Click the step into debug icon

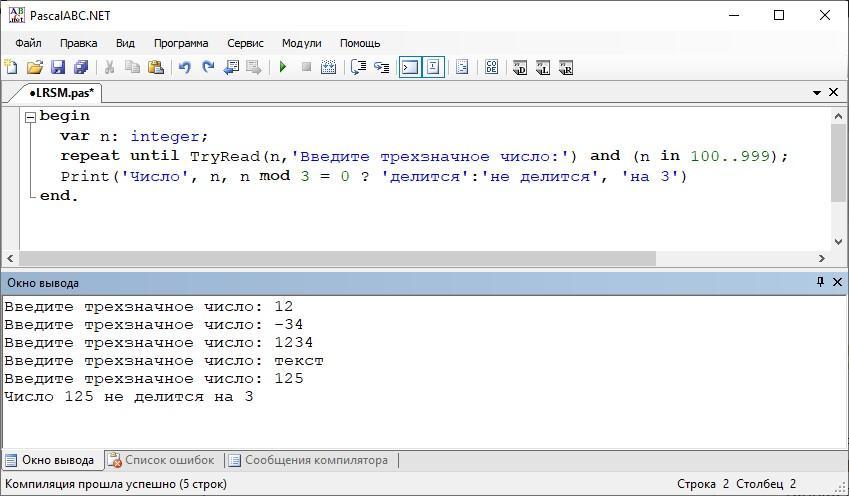point(382,67)
